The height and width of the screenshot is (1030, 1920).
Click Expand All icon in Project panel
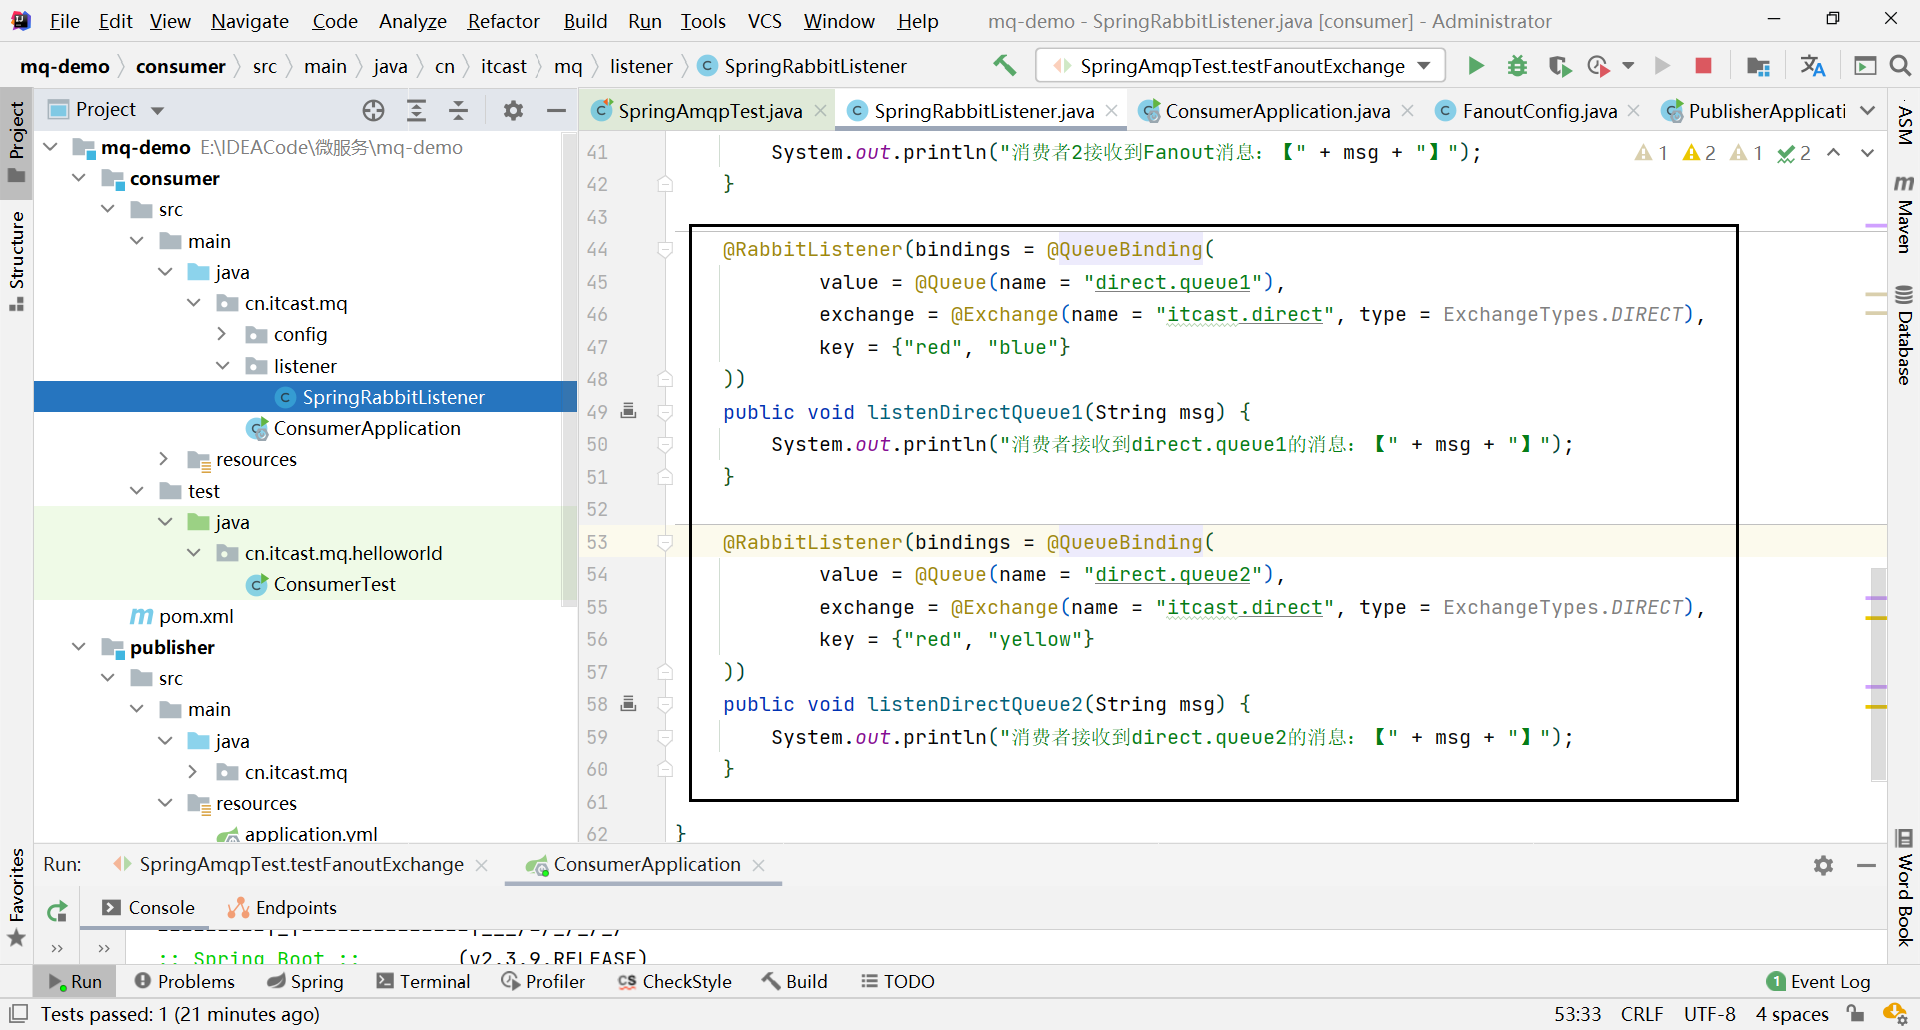[x=417, y=111]
